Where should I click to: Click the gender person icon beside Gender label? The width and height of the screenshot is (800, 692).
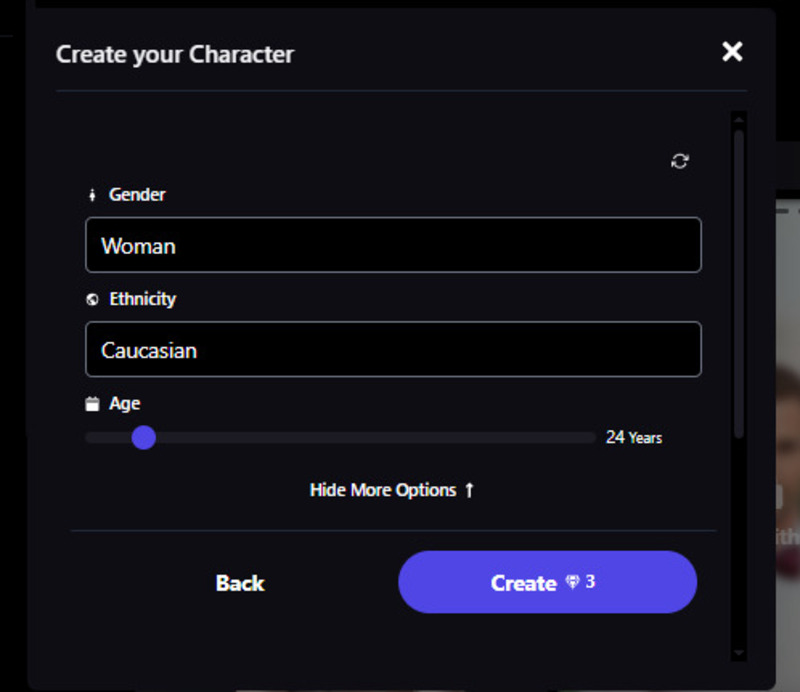pos(93,194)
